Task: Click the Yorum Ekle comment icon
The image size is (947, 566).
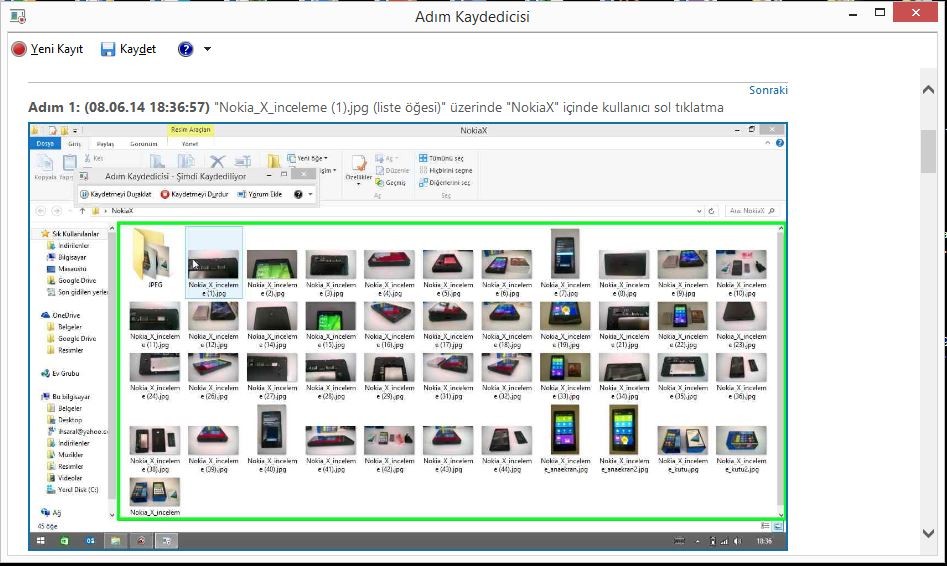Action: point(241,194)
